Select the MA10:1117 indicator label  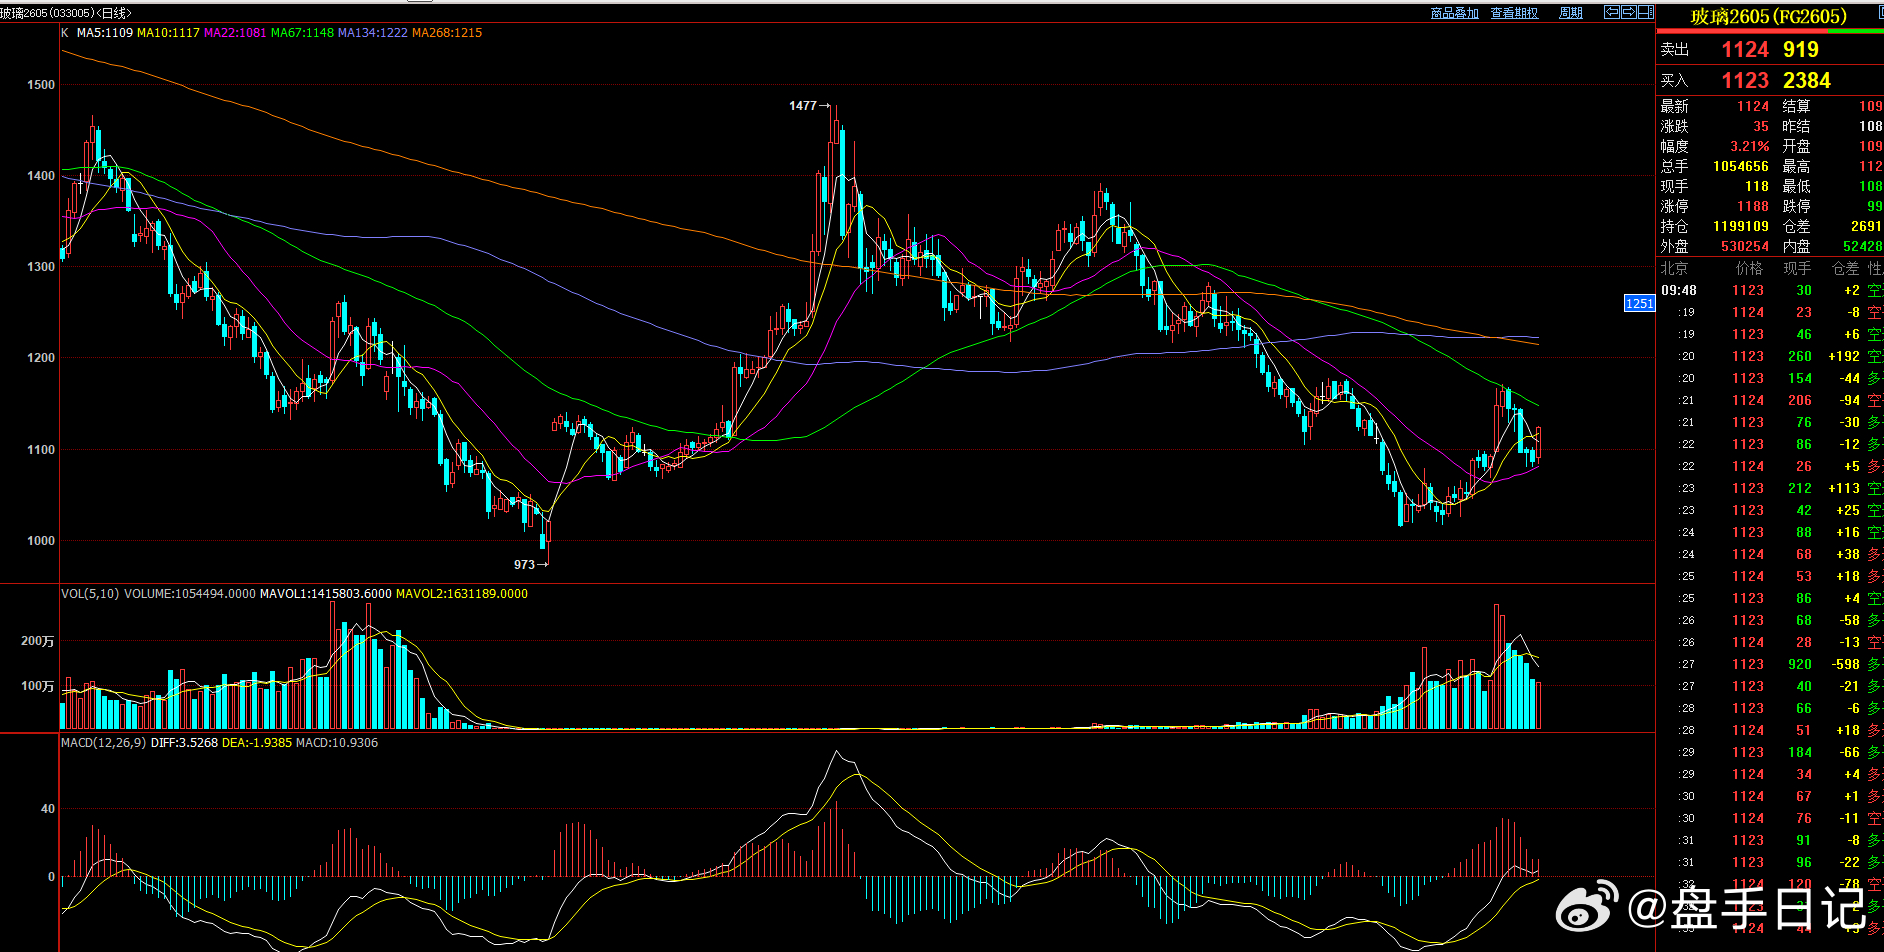(168, 33)
